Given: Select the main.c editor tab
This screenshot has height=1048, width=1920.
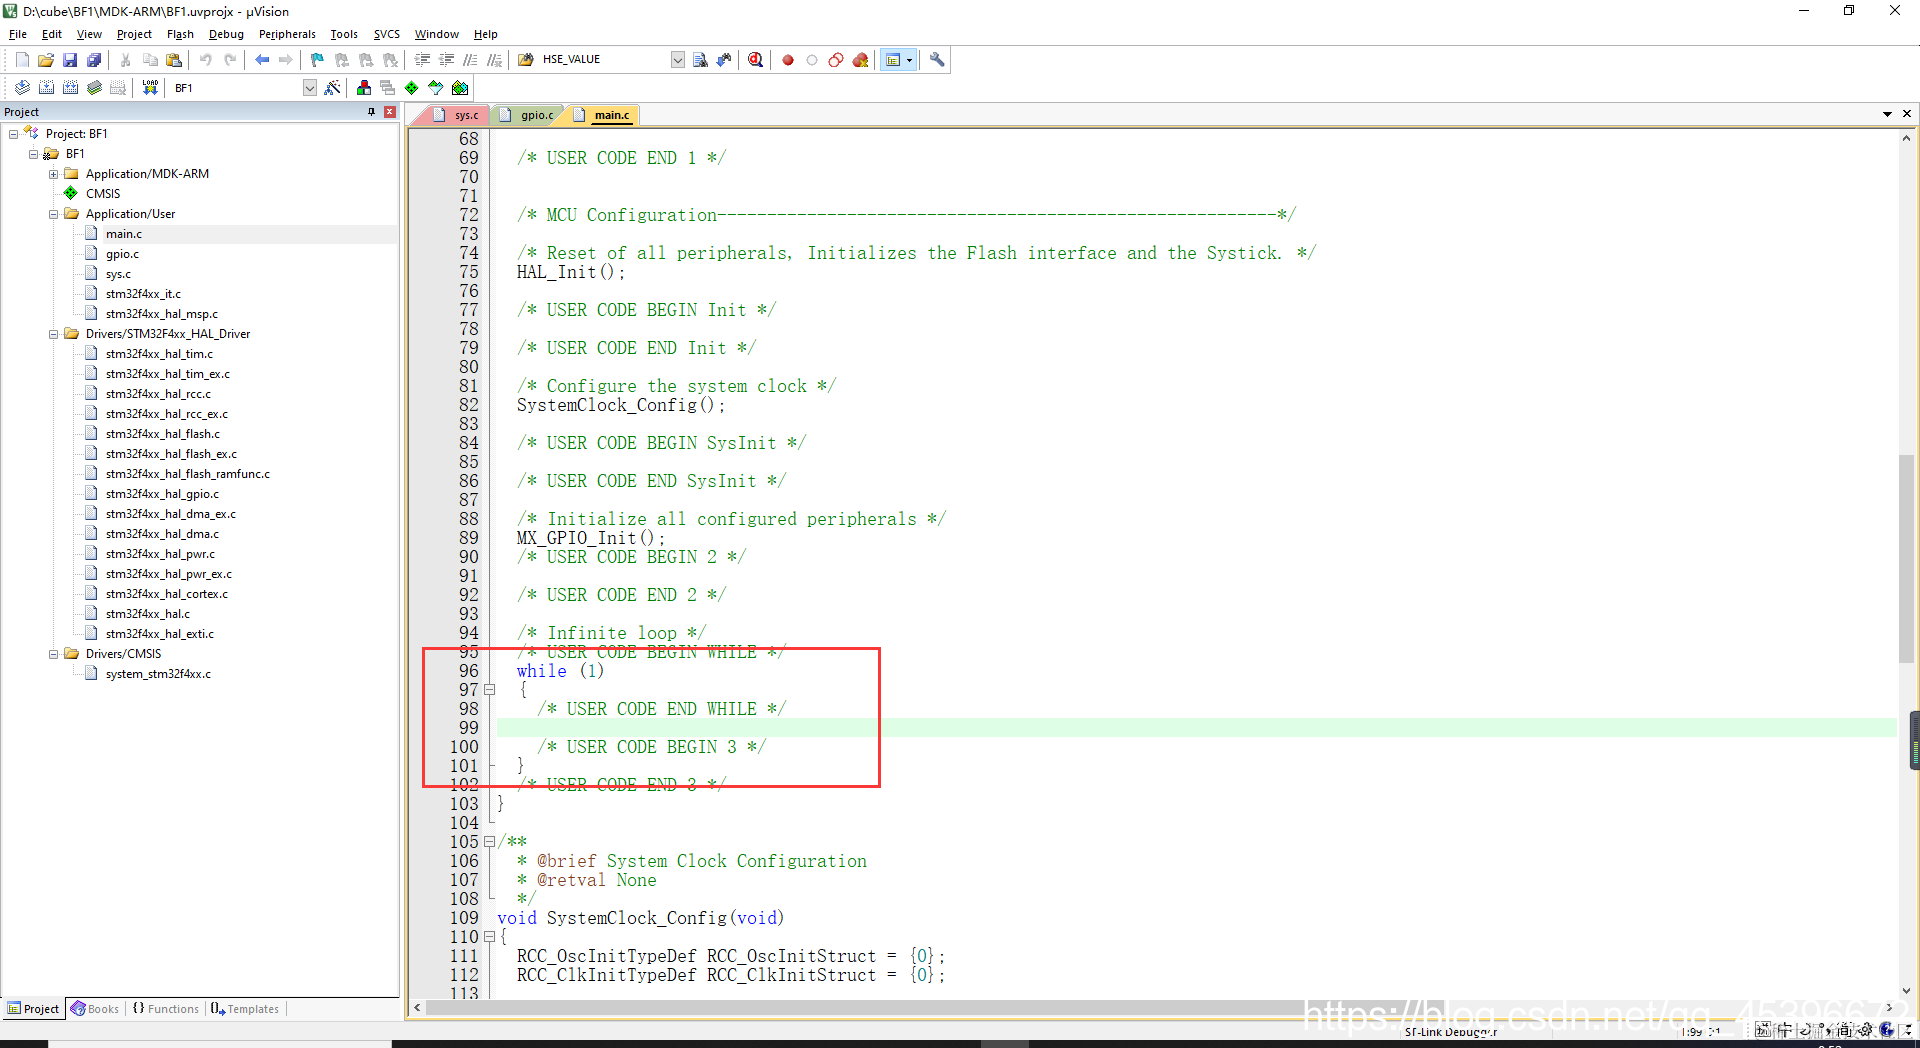Looking at the screenshot, I should coord(603,115).
